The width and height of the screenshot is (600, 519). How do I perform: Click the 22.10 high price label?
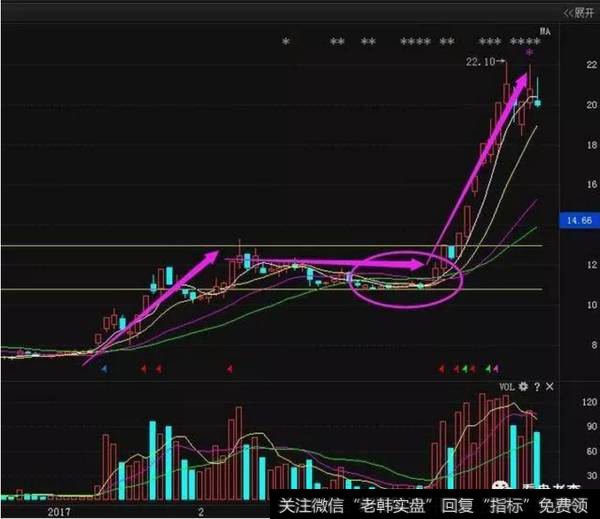click(x=480, y=62)
